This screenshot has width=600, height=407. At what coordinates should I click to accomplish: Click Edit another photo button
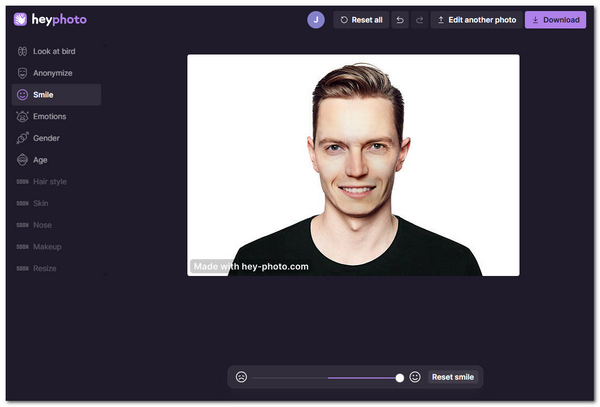[x=476, y=20]
